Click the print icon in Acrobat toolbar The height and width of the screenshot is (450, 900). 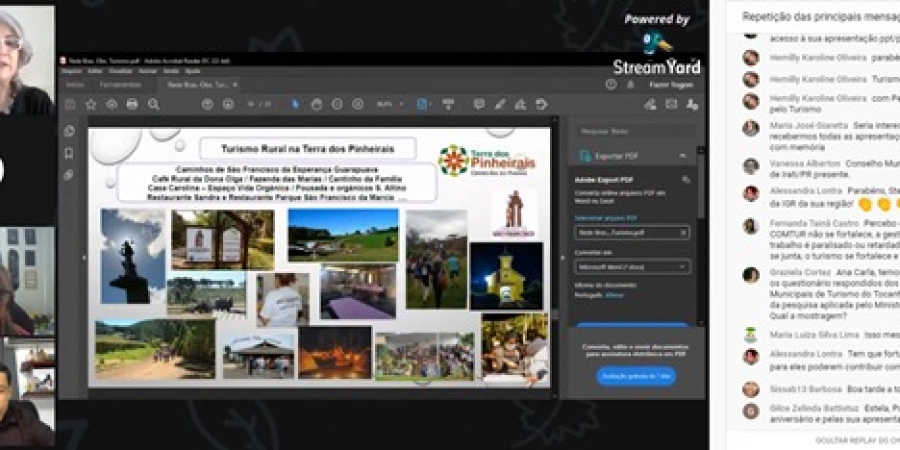pos(132,104)
